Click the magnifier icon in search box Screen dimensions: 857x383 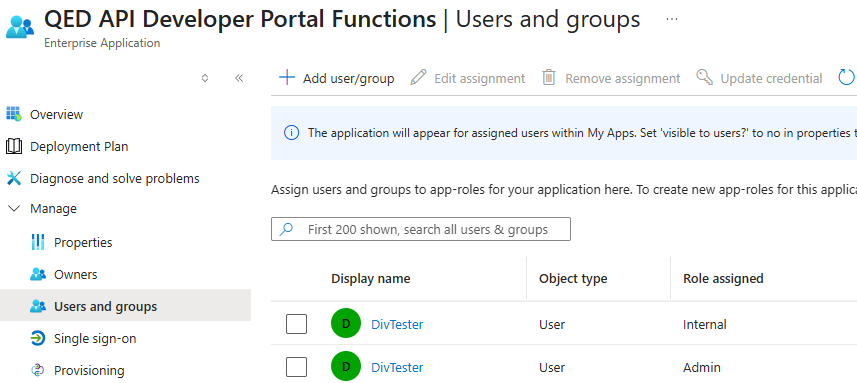point(286,229)
